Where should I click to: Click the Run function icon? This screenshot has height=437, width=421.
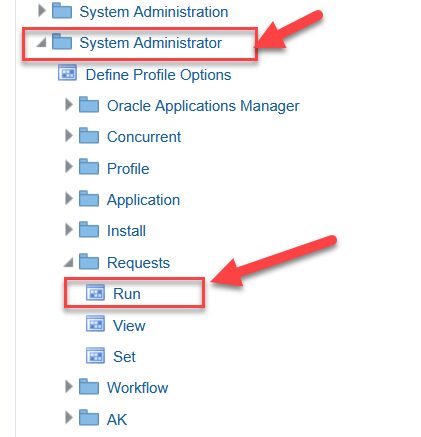tap(95, 292)
